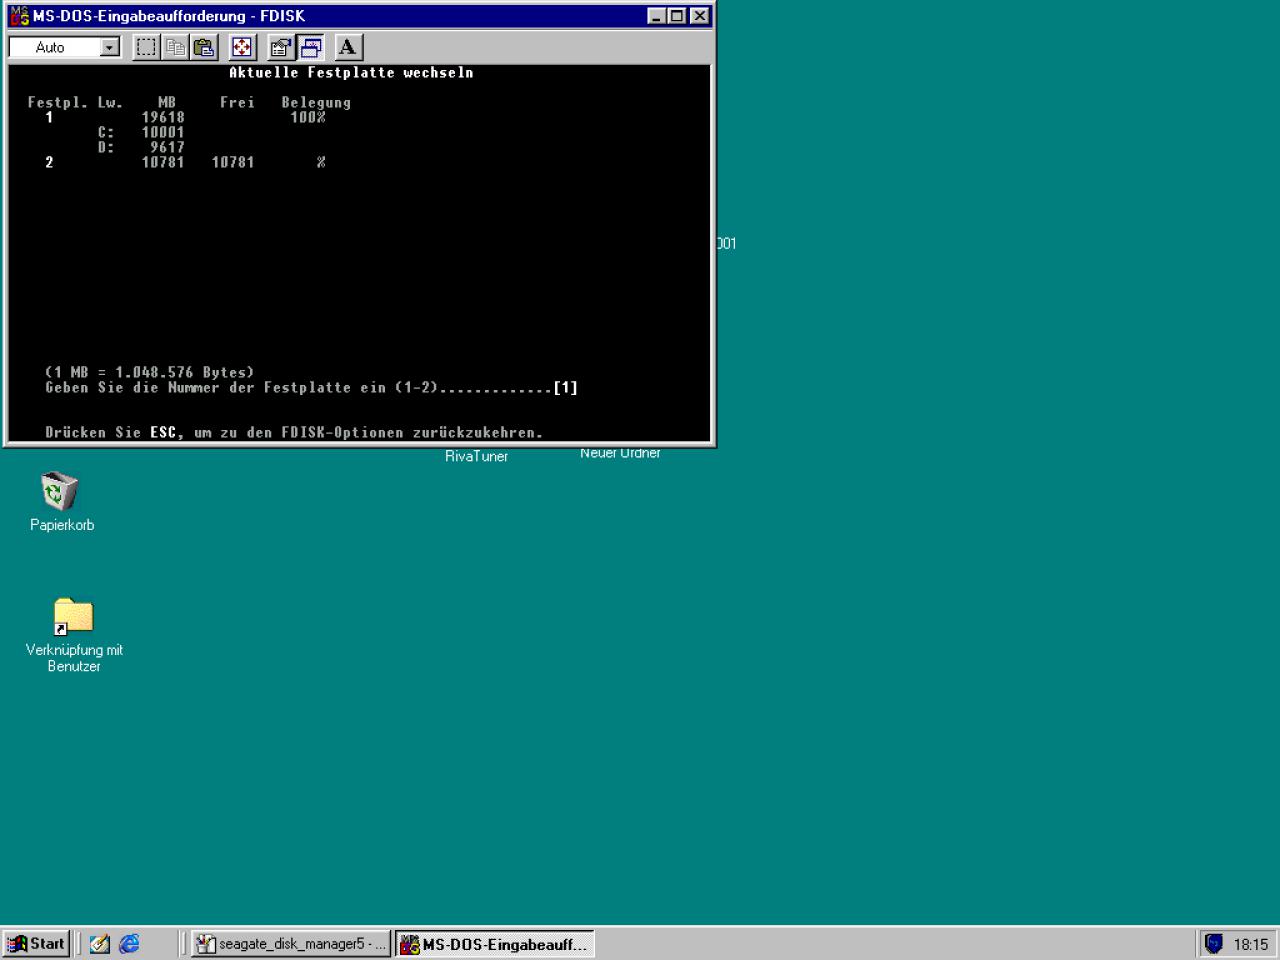Image resolution: width=1280 pixels, height=960 pixels.
Task: Open the Auto font size dropdown
Action: pos(110,47)
